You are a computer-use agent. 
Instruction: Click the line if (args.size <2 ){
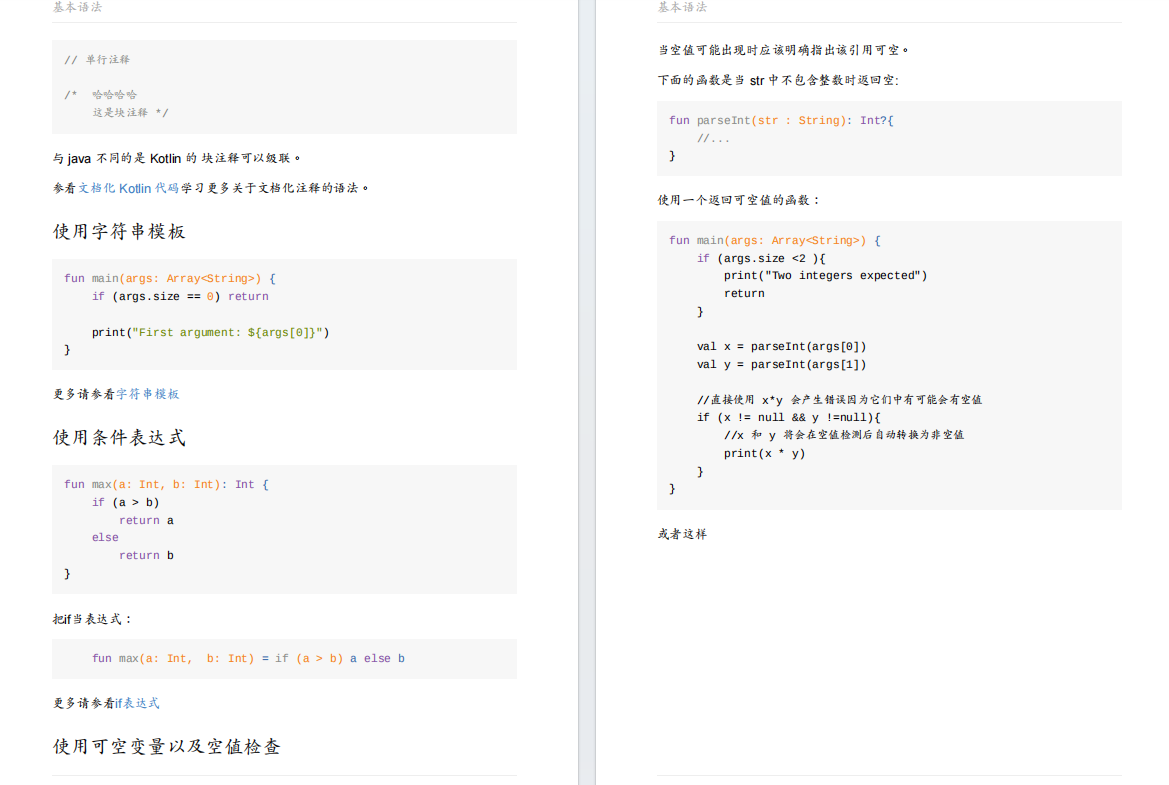click(761, 258)
